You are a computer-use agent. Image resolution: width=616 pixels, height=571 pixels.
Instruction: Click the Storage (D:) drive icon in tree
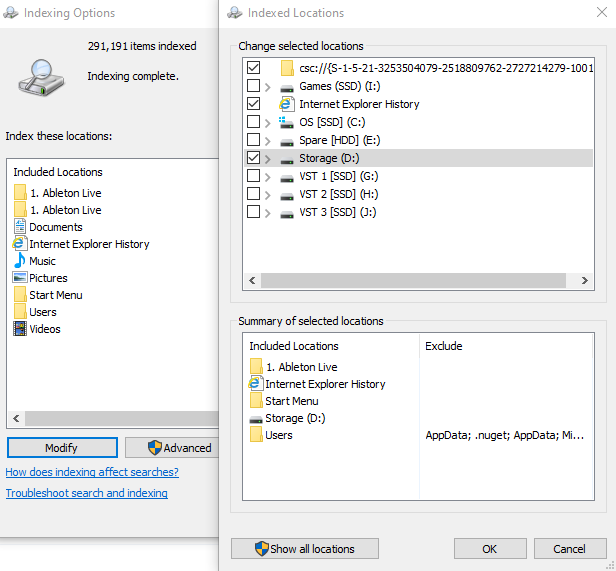pos(287,161)
